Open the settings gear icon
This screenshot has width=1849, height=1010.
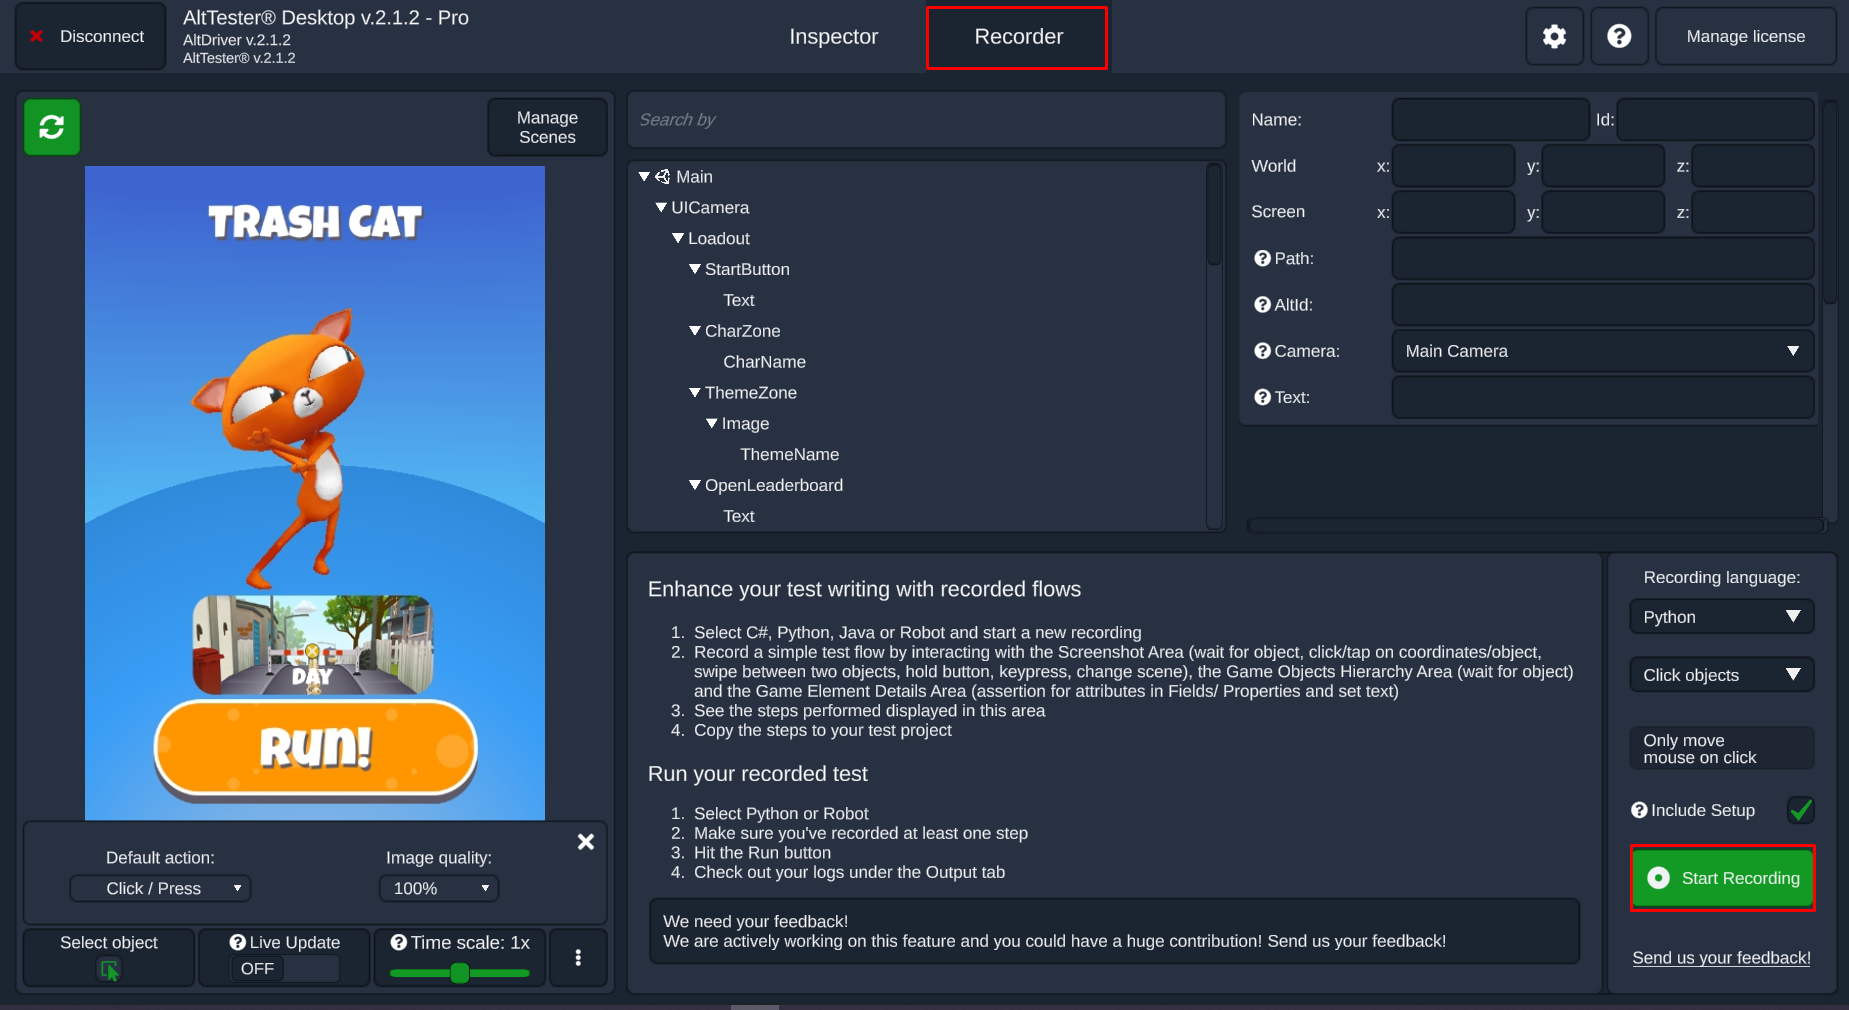point(1553,36)
